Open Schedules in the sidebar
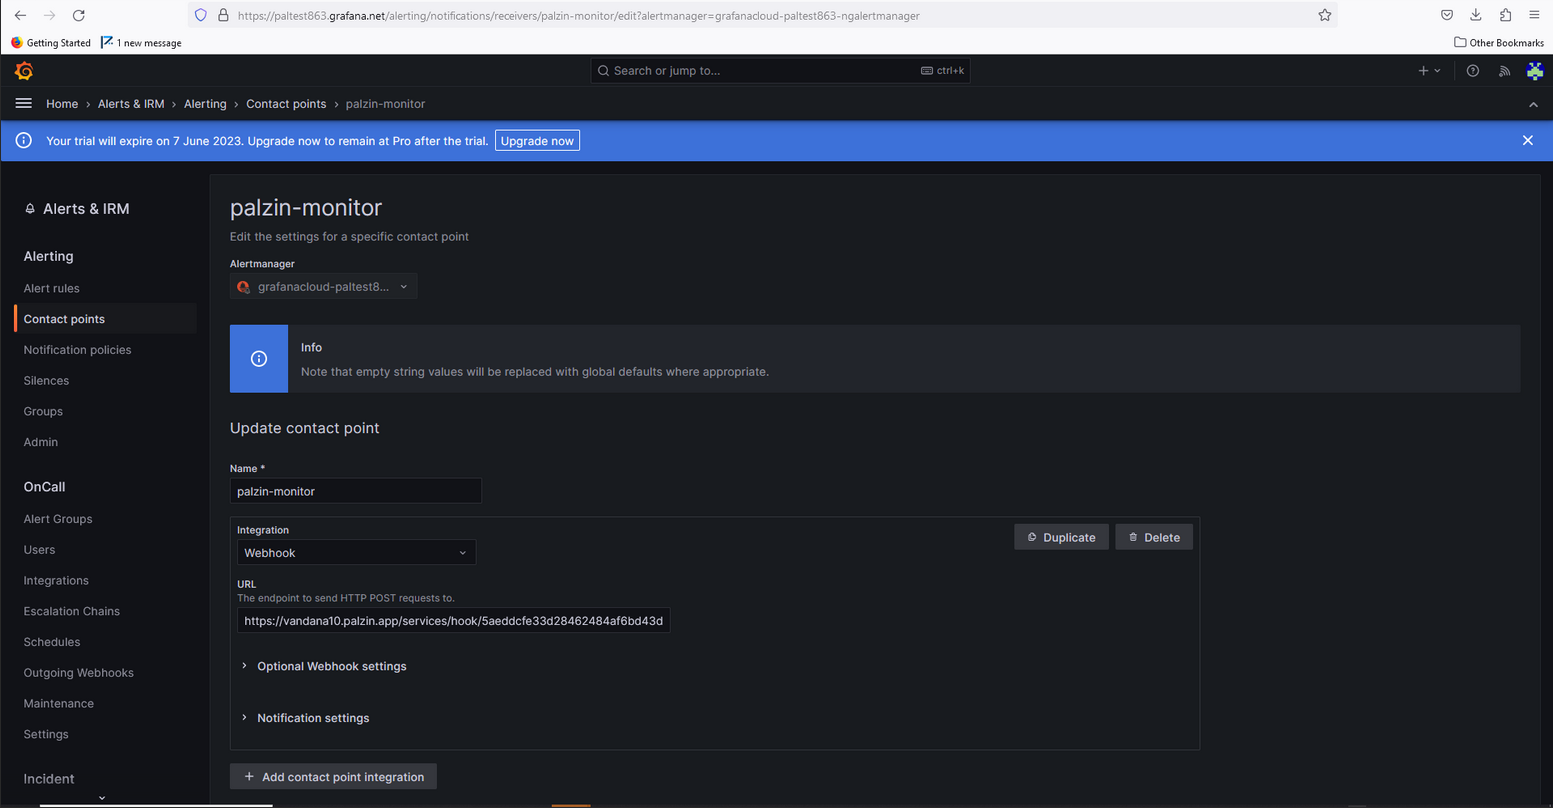 (x=52, y=642)
